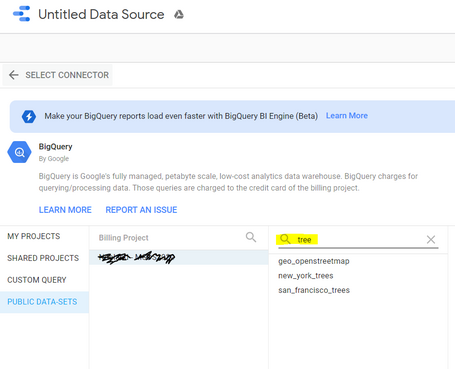Open the Billing Project search icon
This screenshot has height=369, width=455.
tap(251, 237)
